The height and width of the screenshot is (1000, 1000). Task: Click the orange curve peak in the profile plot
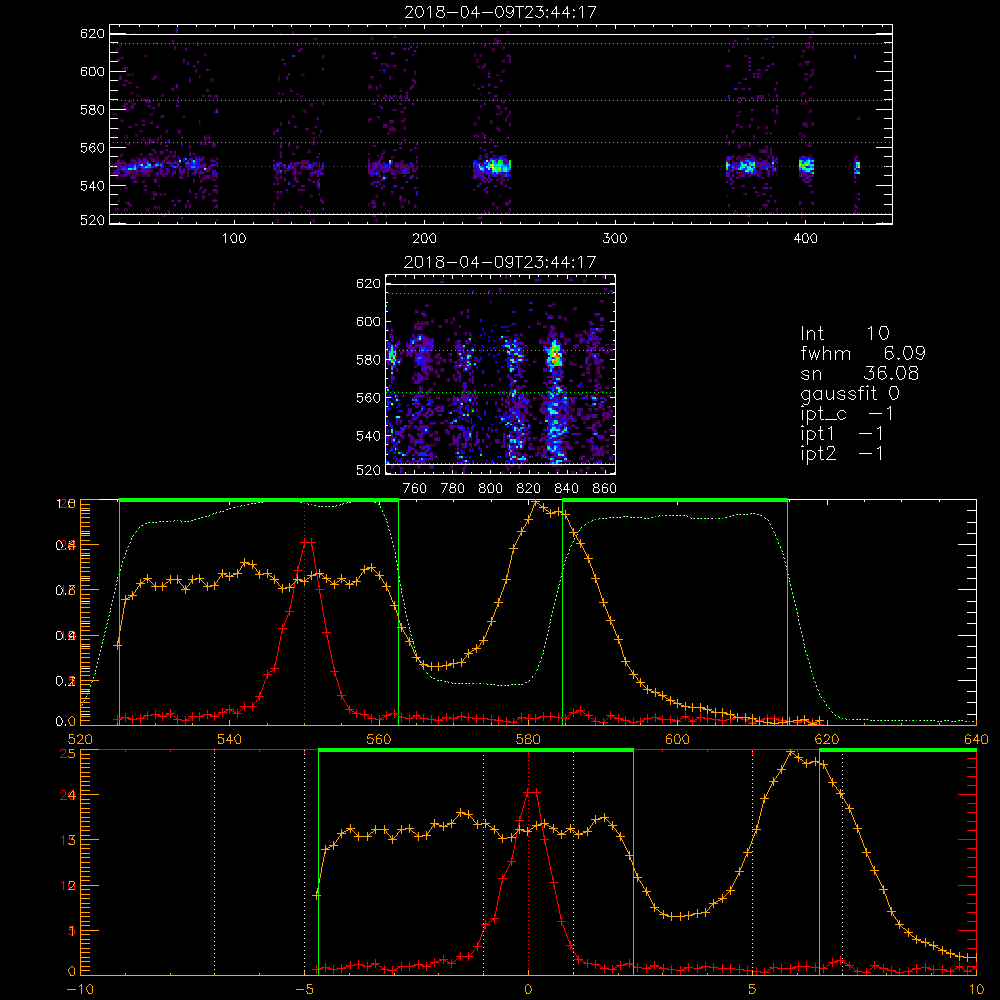point(536,503)
